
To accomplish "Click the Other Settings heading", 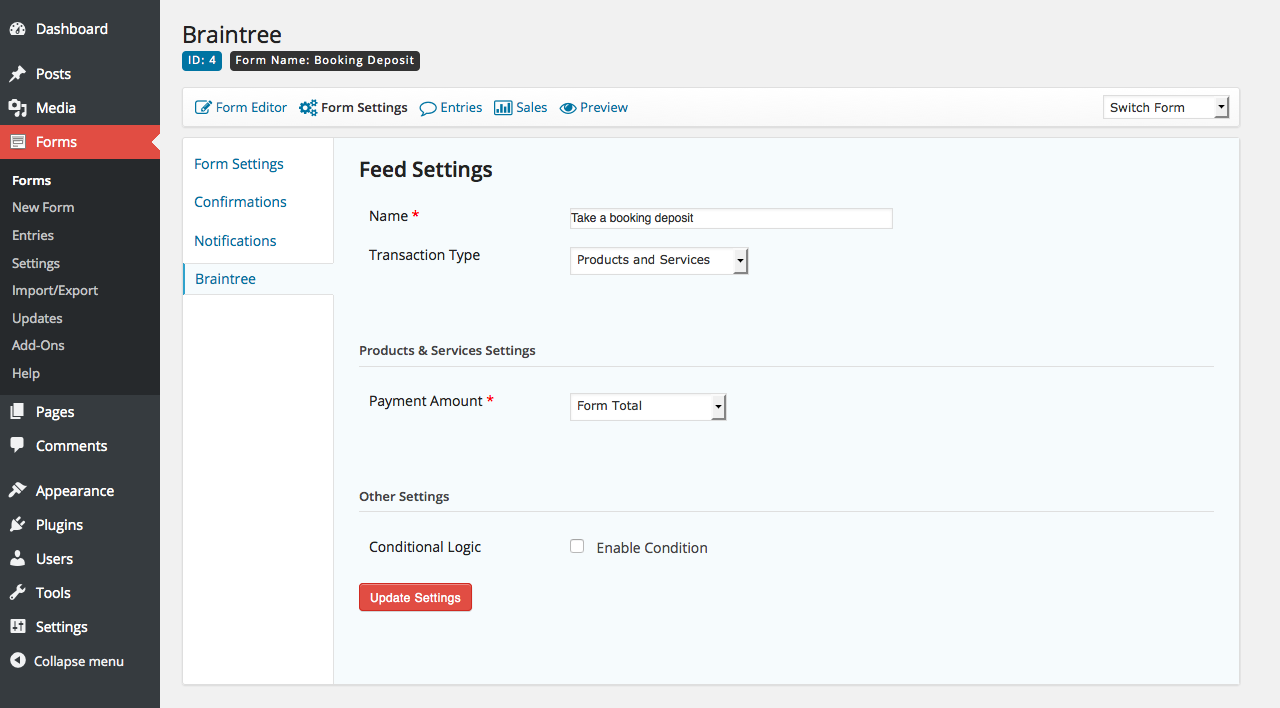I will point(404,497).
